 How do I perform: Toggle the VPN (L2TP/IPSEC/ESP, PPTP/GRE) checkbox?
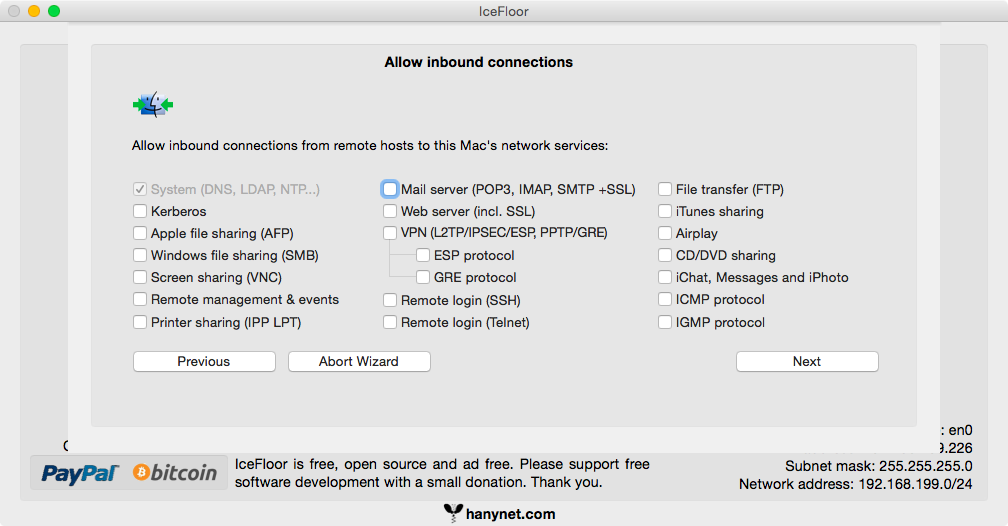point(390,233)
